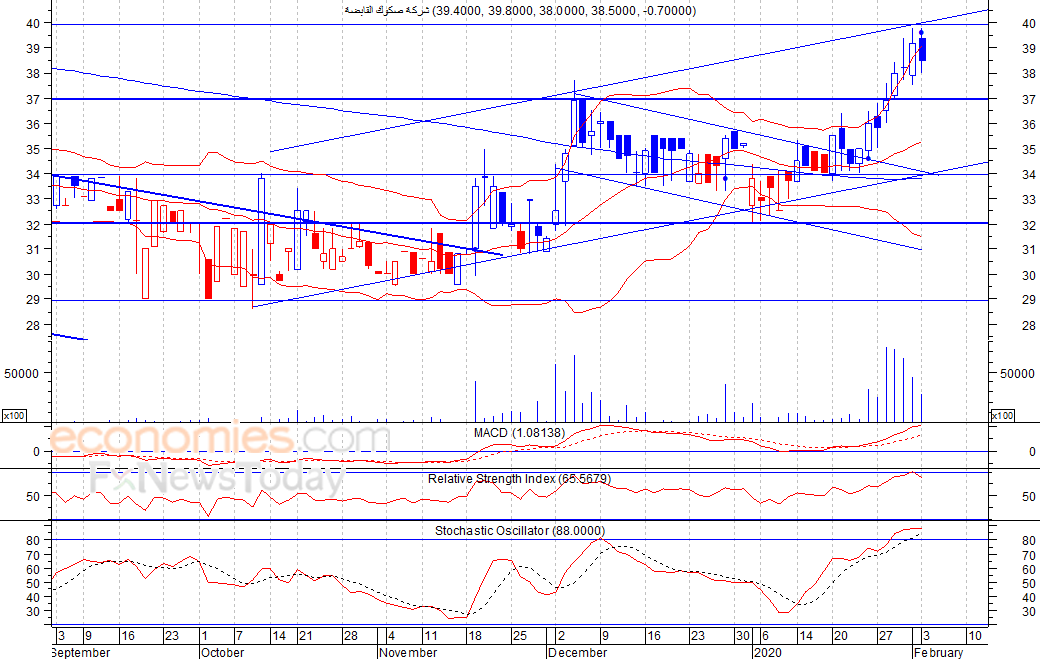Select the Stochastic Oscillator (88.0000) label

coord(520,530)
